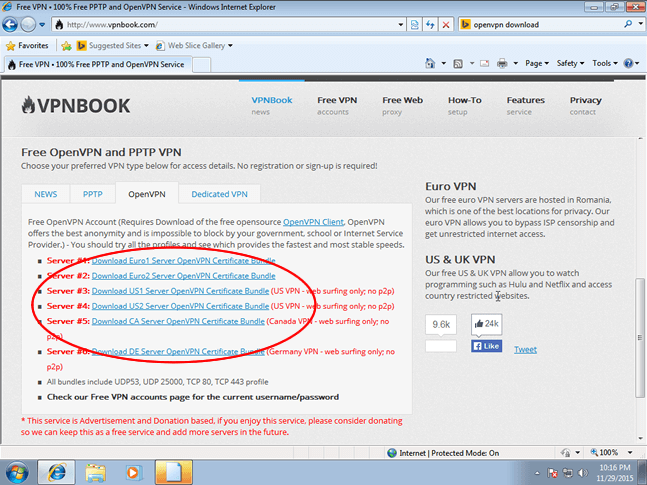Screen dimensions: 647x485
Task: Download US1 Server OpenVPN Certificate Bundle
Action: 180,291
